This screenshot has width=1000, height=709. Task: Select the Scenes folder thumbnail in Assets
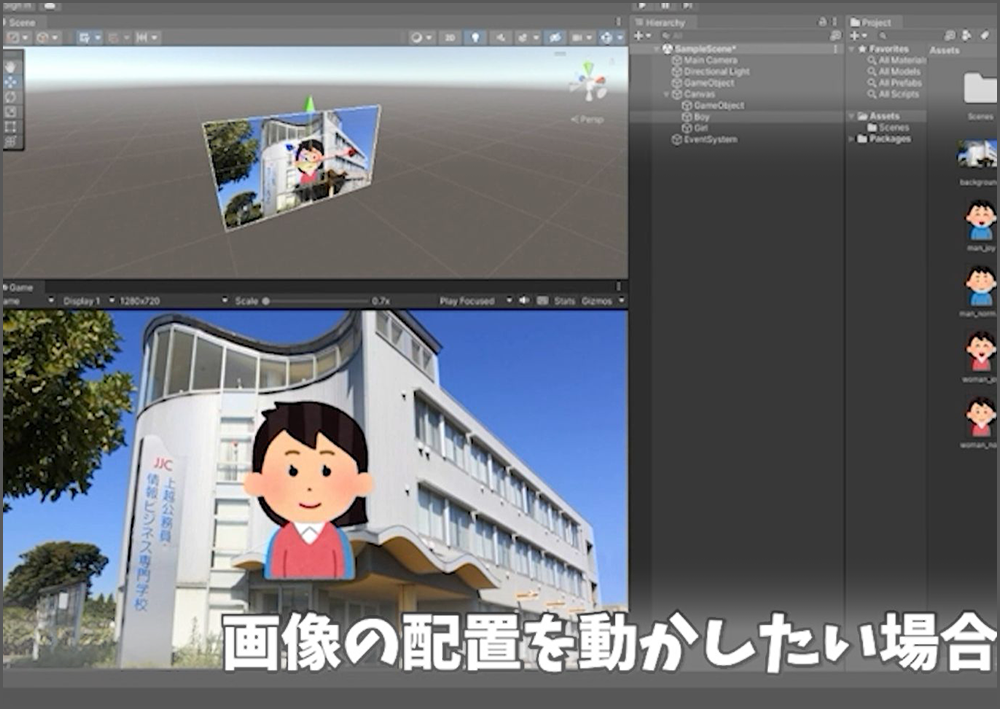(979, 90)
